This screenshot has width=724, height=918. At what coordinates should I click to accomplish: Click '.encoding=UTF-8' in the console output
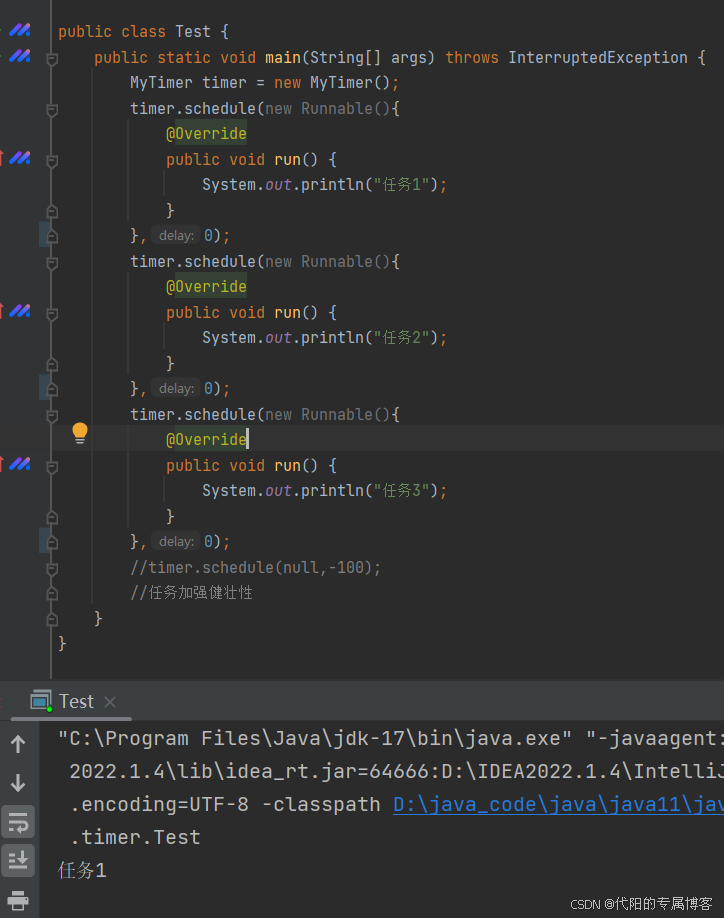[x=159, y=804]
